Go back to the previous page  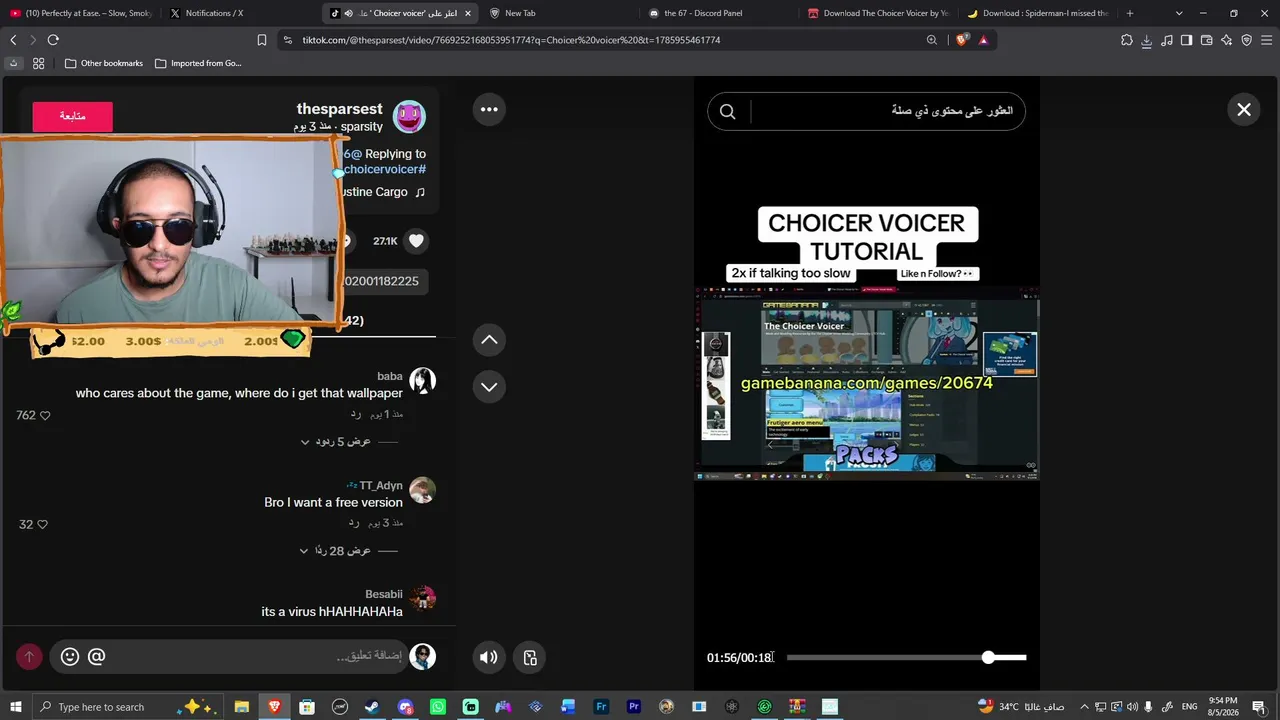click(13, 40)
